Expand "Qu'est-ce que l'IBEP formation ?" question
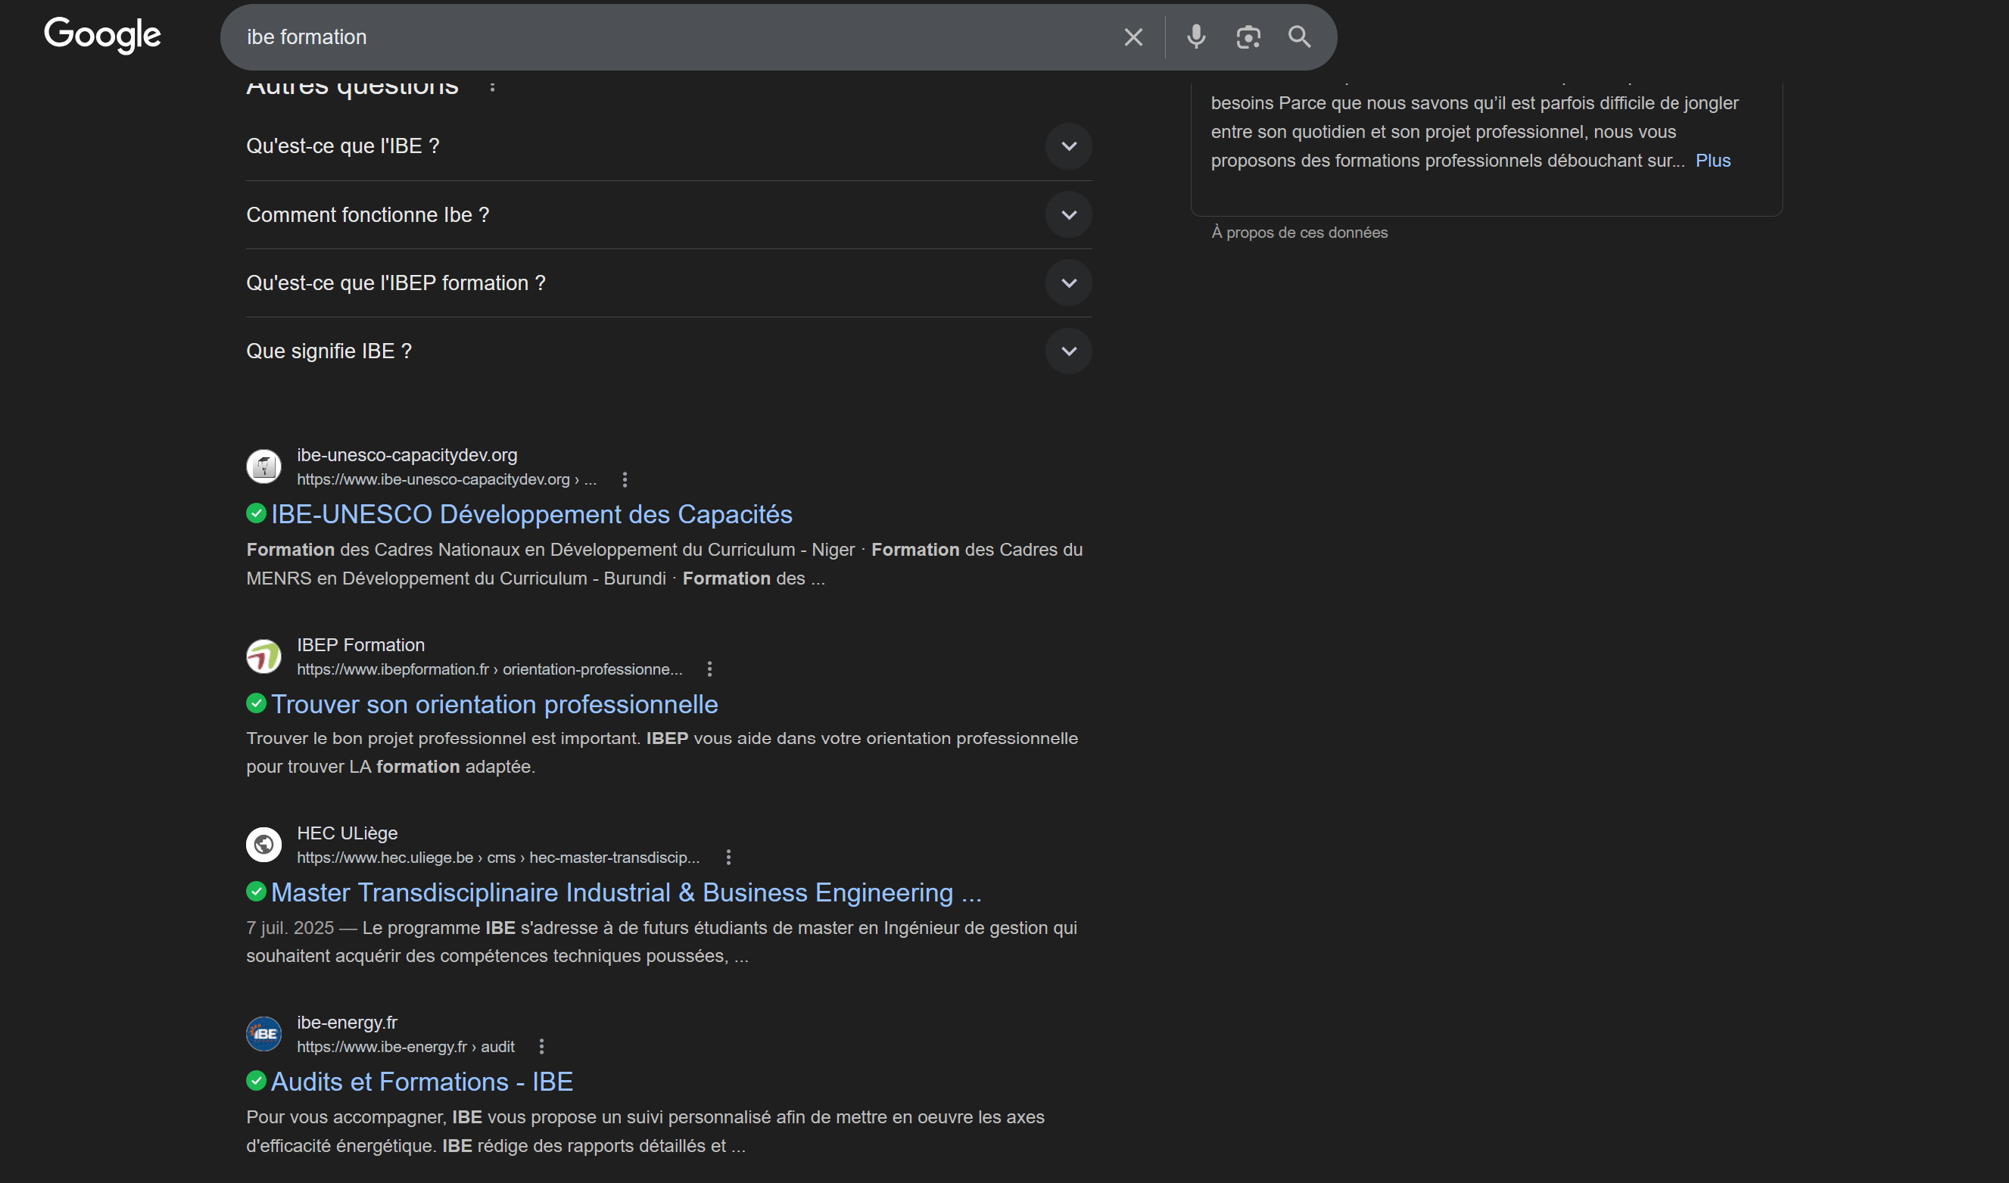2009x1183 pixels. 1068,283
